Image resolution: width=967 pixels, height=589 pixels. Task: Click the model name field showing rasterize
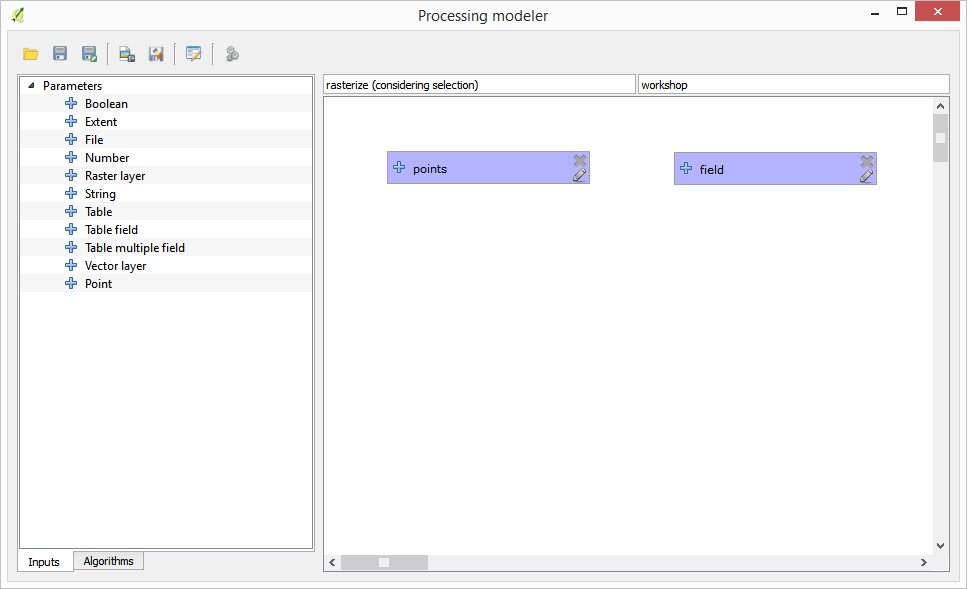click(479, 85)
